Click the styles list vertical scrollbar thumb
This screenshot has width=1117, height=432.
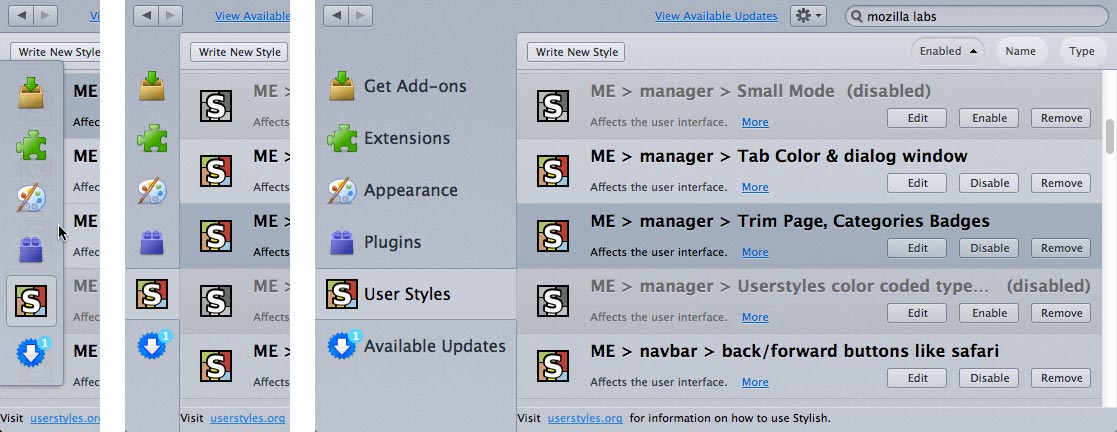(x=1110, y=136)
